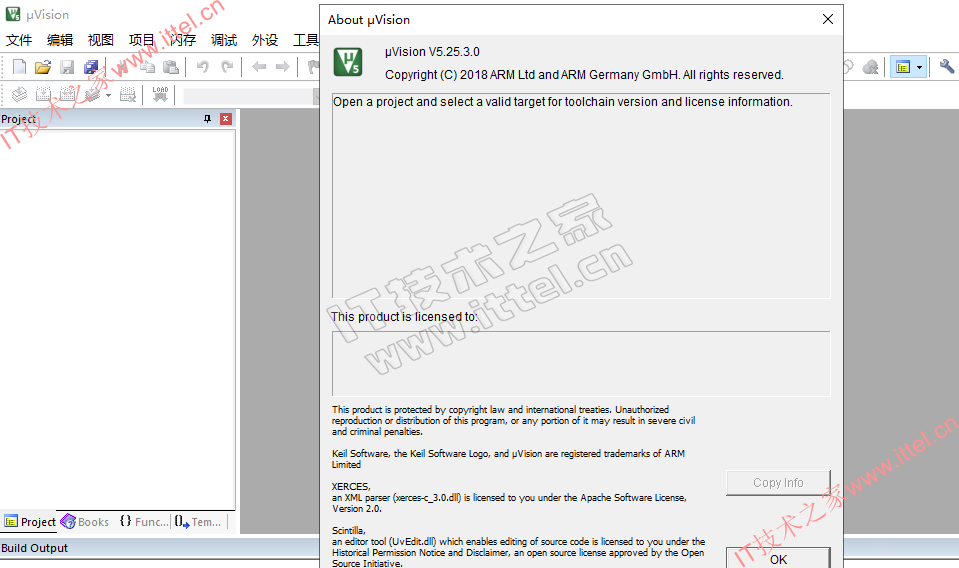Click the Build Output panel title
The image size is (959, 568).
click(x=35, y=548)
